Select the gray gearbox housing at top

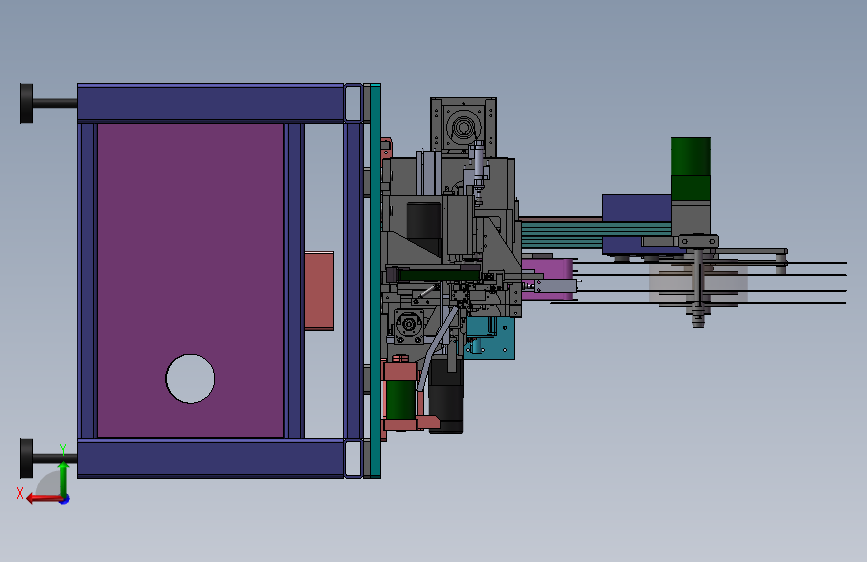click(x=463, y=127)
